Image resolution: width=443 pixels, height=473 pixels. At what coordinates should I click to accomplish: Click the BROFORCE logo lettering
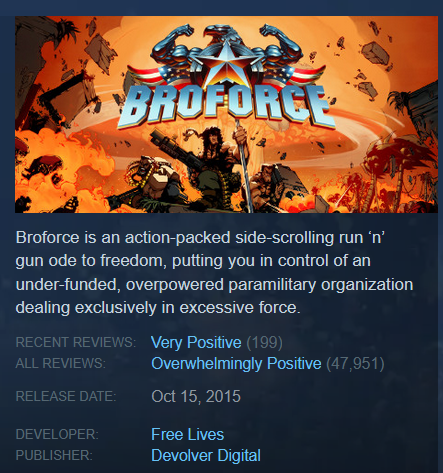click(x=226, y=105)
